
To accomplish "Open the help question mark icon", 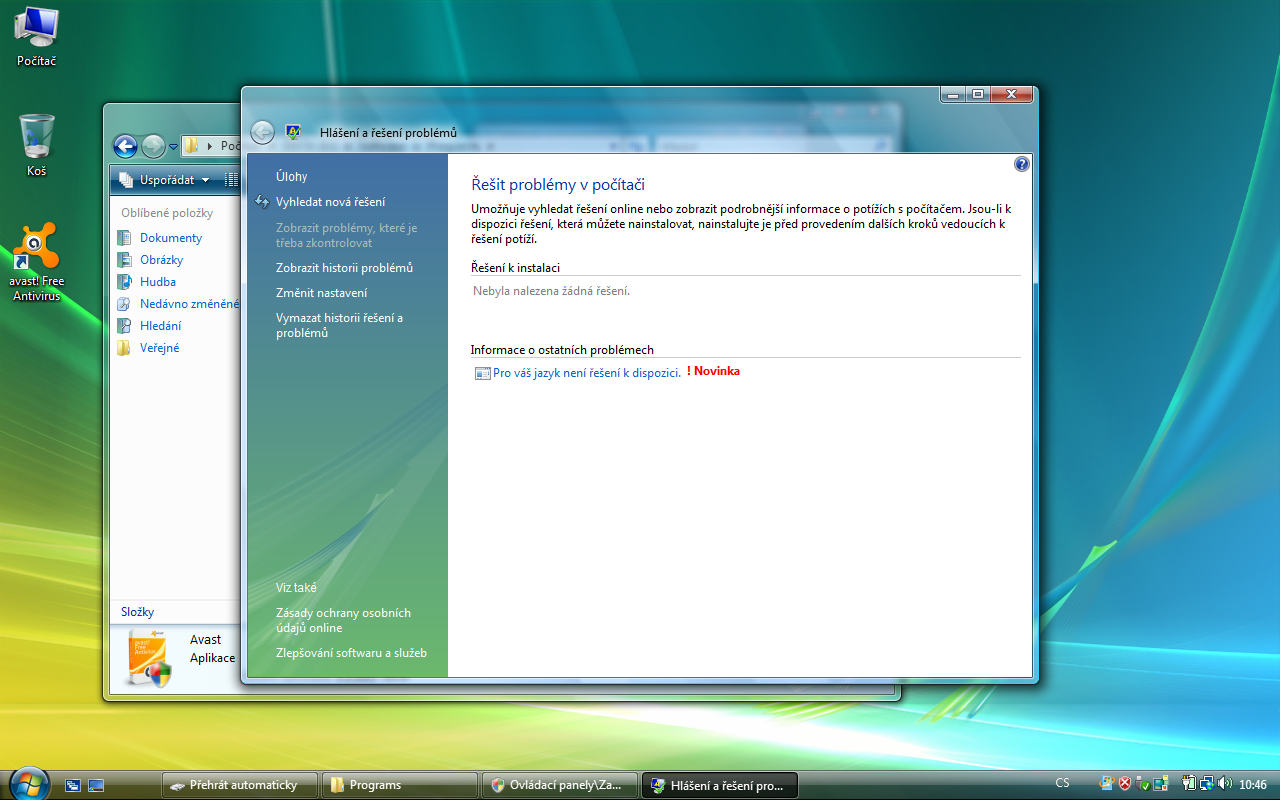I will coord(1021,164).
